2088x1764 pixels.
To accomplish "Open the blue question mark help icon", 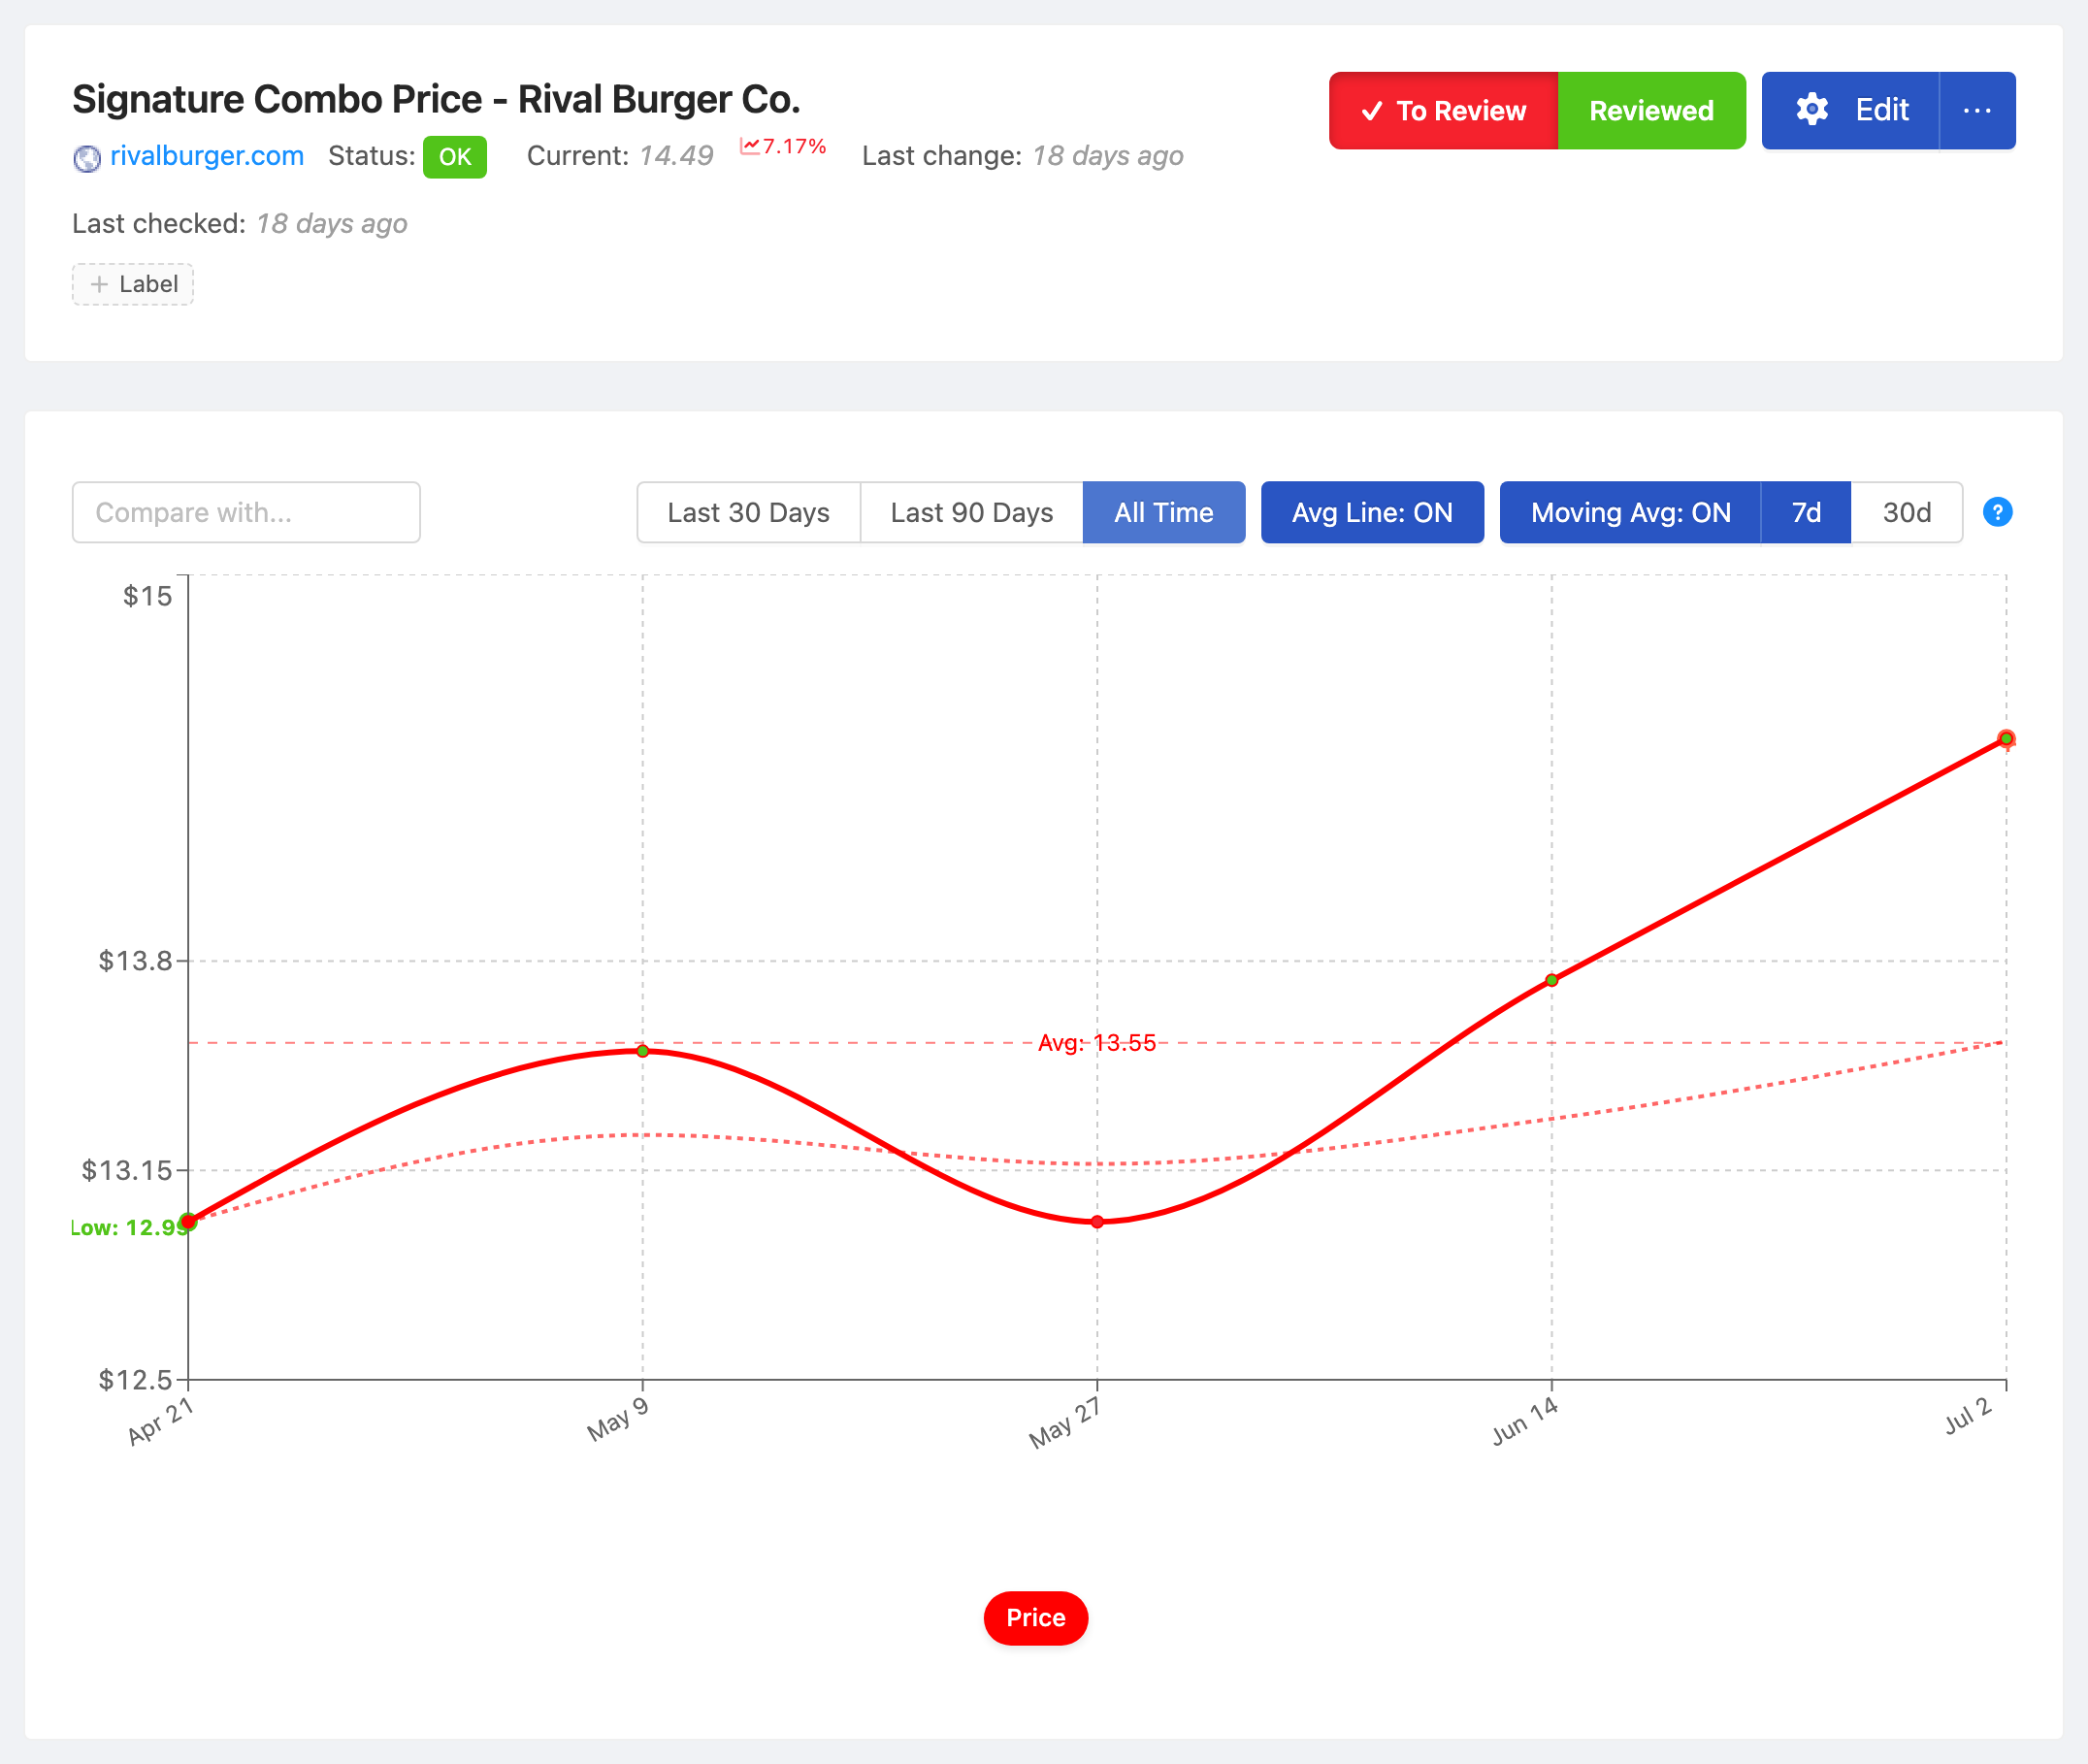I will 1997,512.
